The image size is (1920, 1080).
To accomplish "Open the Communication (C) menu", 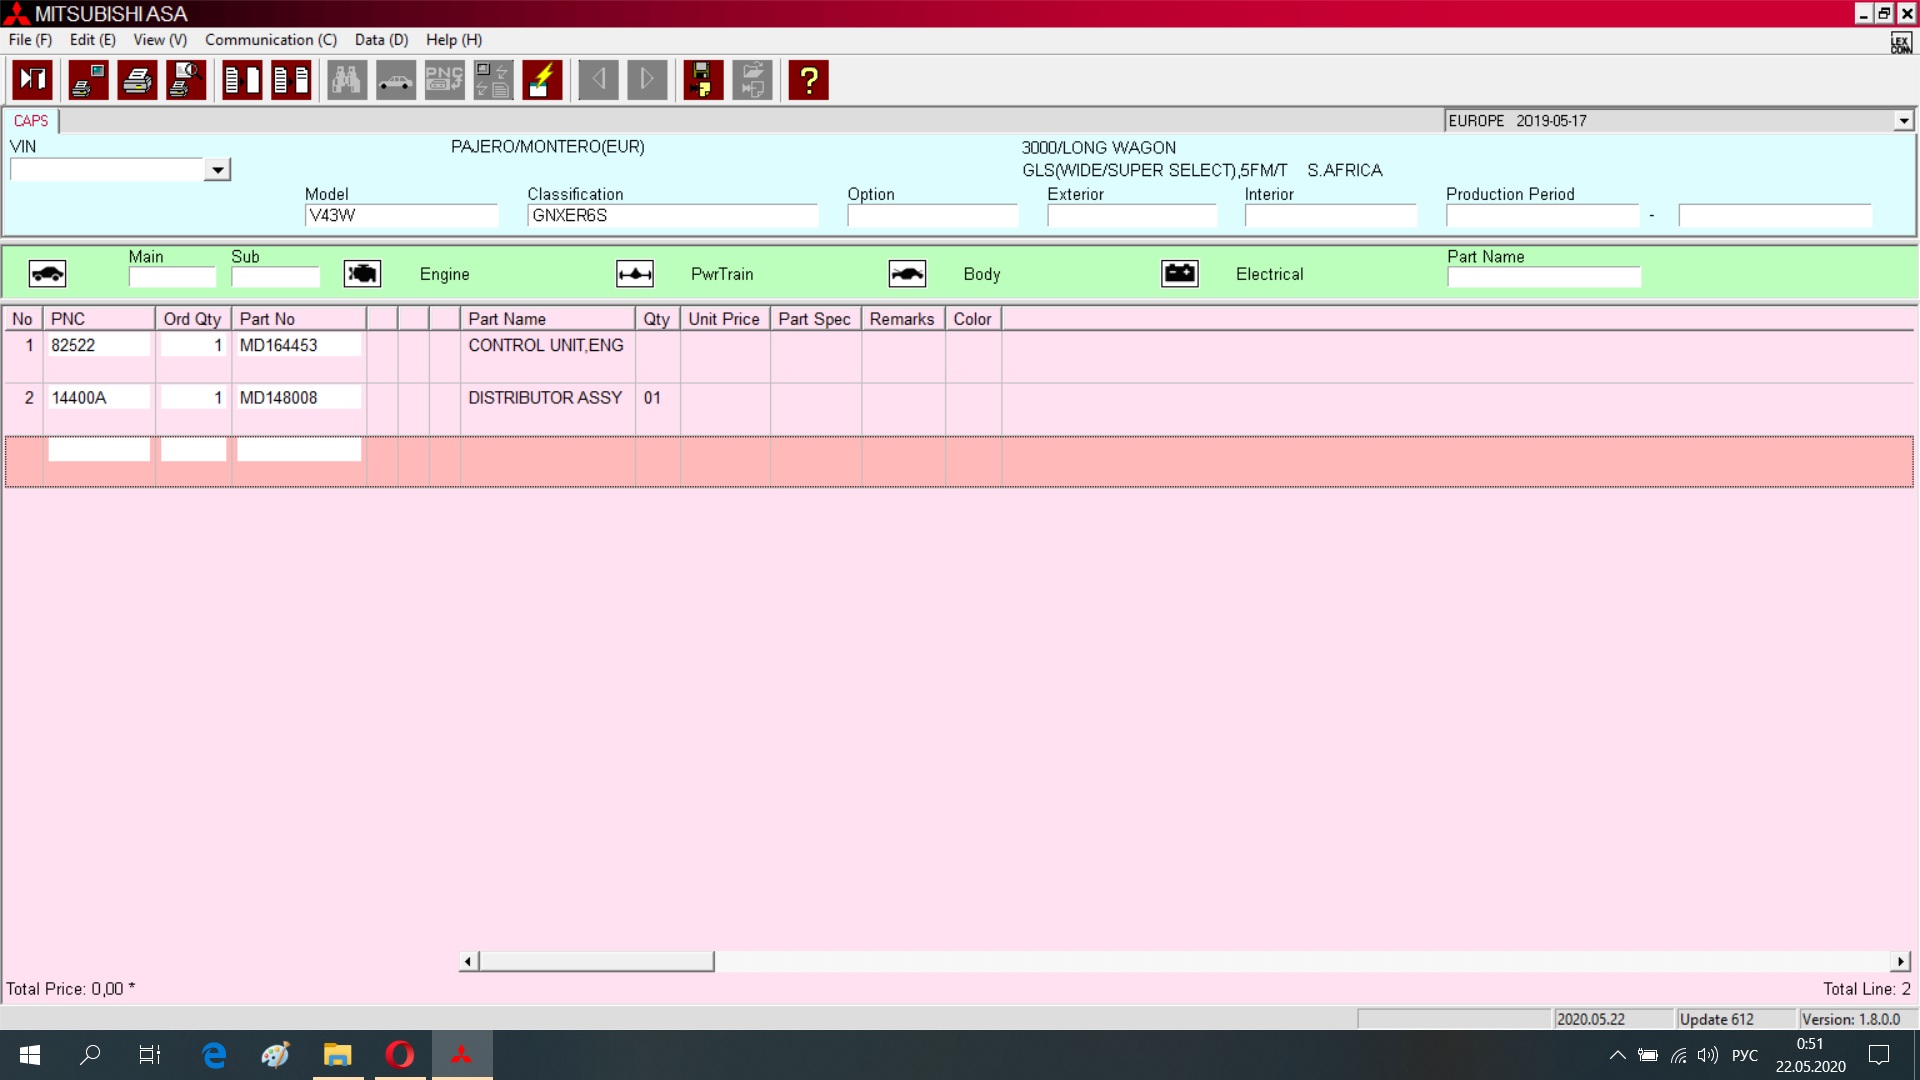I will tap(270, 40).
